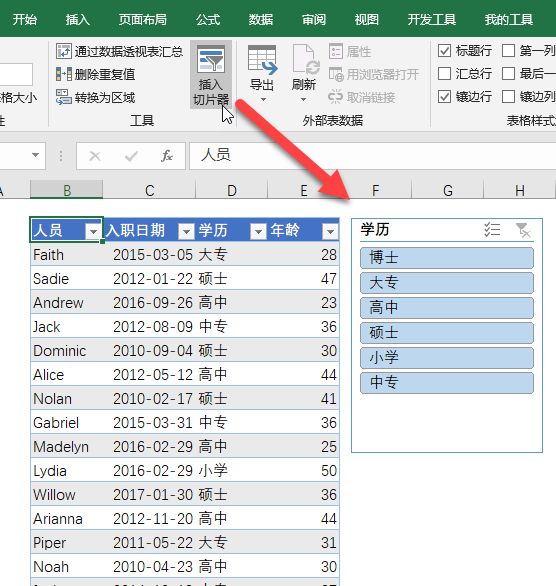Expand the Name Box dropdown arrow

[35, 155]
